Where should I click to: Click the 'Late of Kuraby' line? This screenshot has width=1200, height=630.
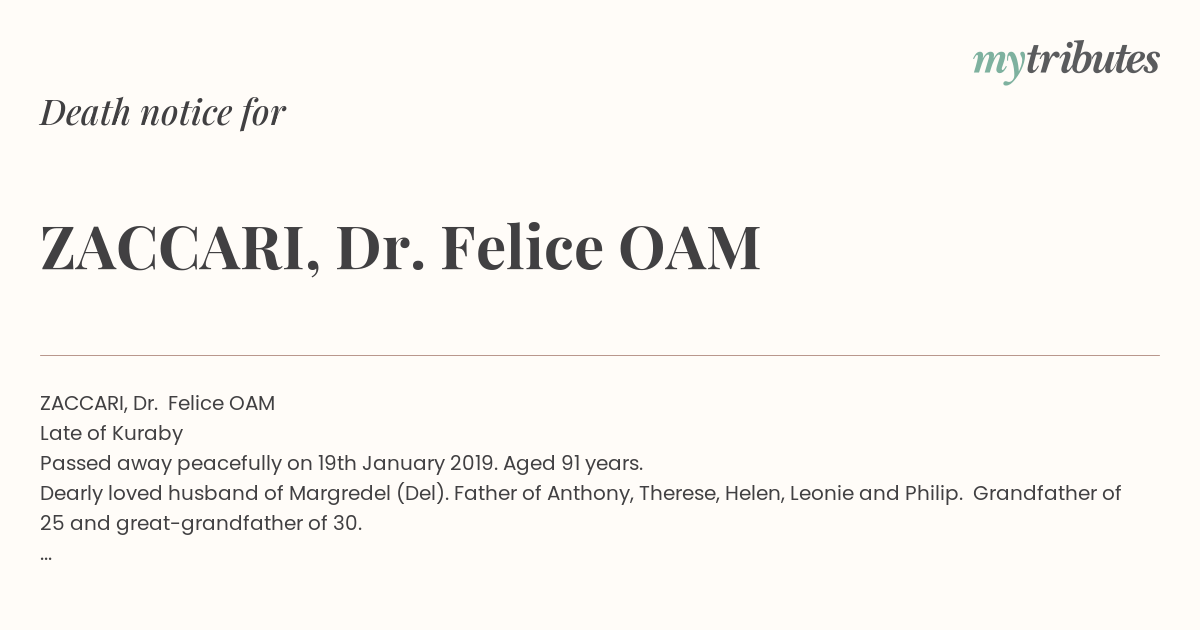(x=111, y=434)
